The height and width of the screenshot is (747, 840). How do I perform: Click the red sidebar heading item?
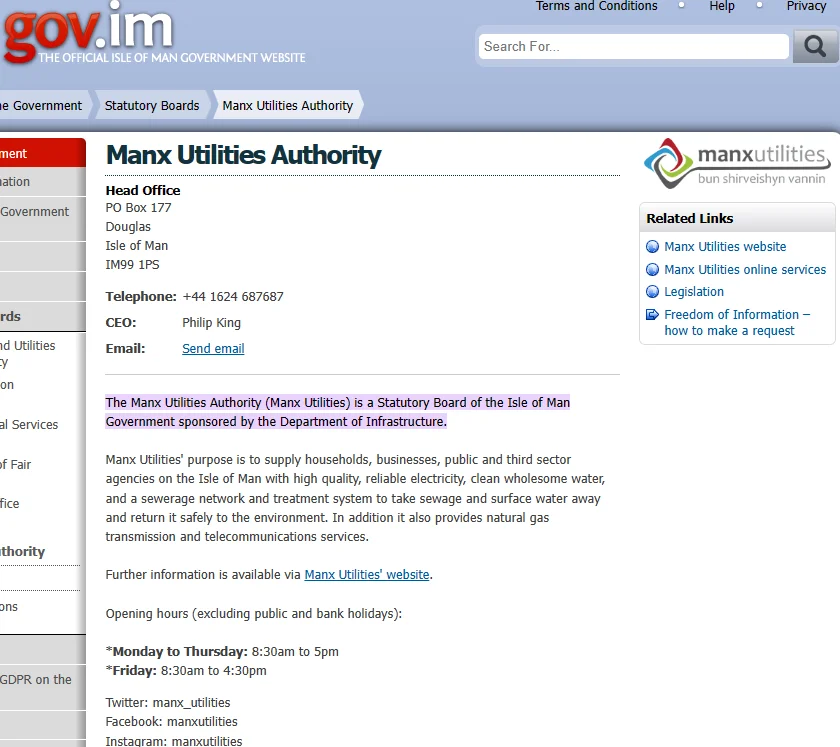pyautogui.click(x=43, y=153)
